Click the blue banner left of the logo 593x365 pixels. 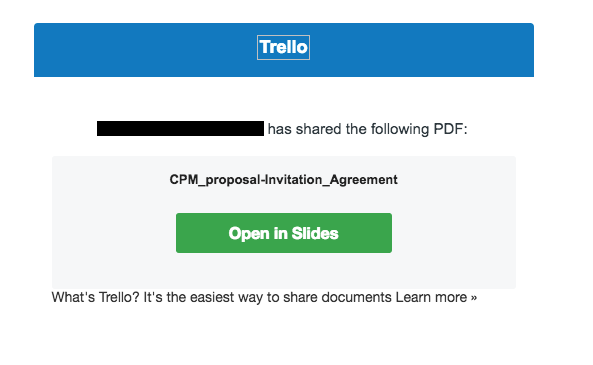146,50
